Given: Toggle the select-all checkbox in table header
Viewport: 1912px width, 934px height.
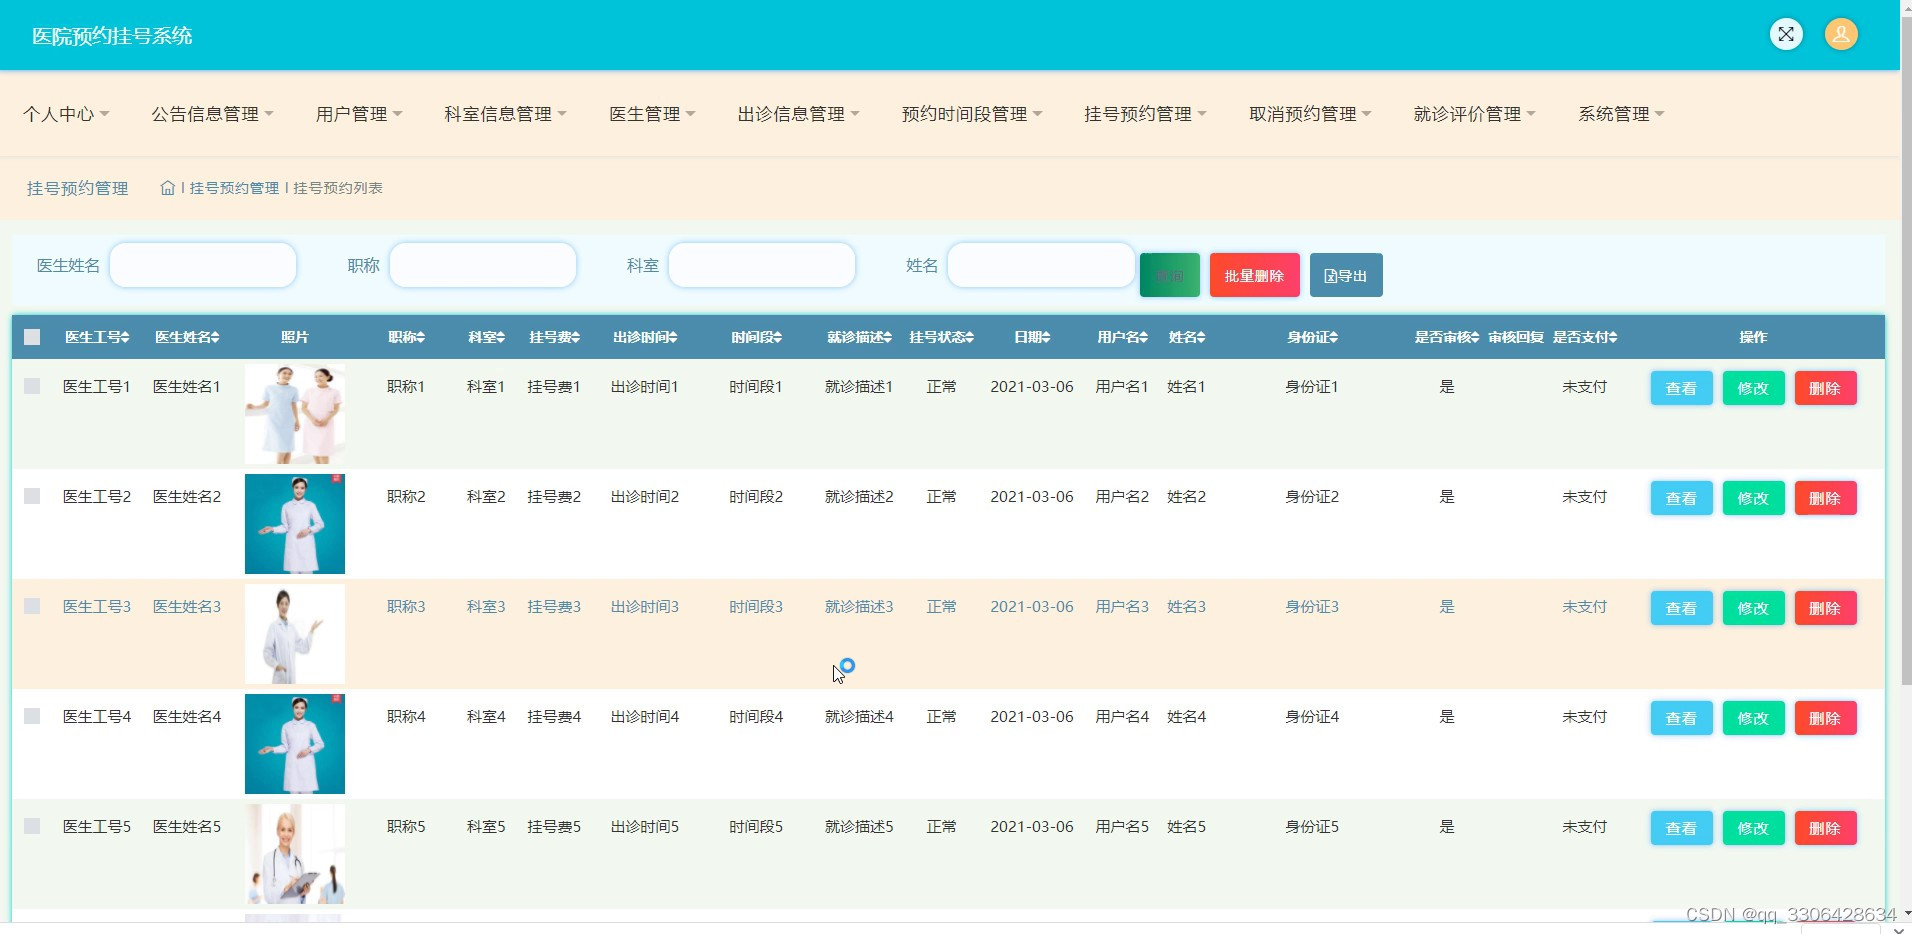Looking at the screenshot, I should (32, 337).
